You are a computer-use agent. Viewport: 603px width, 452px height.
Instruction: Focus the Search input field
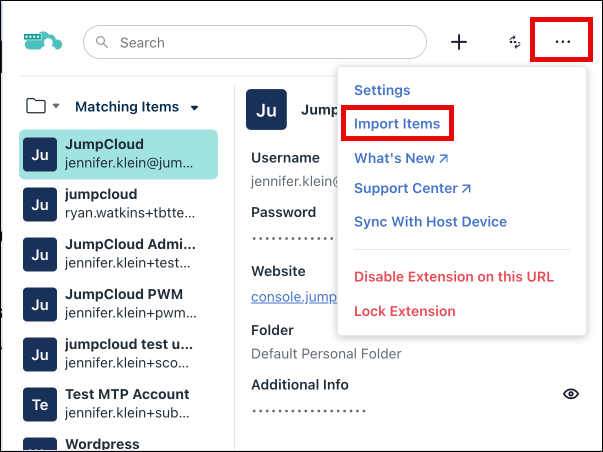[255, 42]
